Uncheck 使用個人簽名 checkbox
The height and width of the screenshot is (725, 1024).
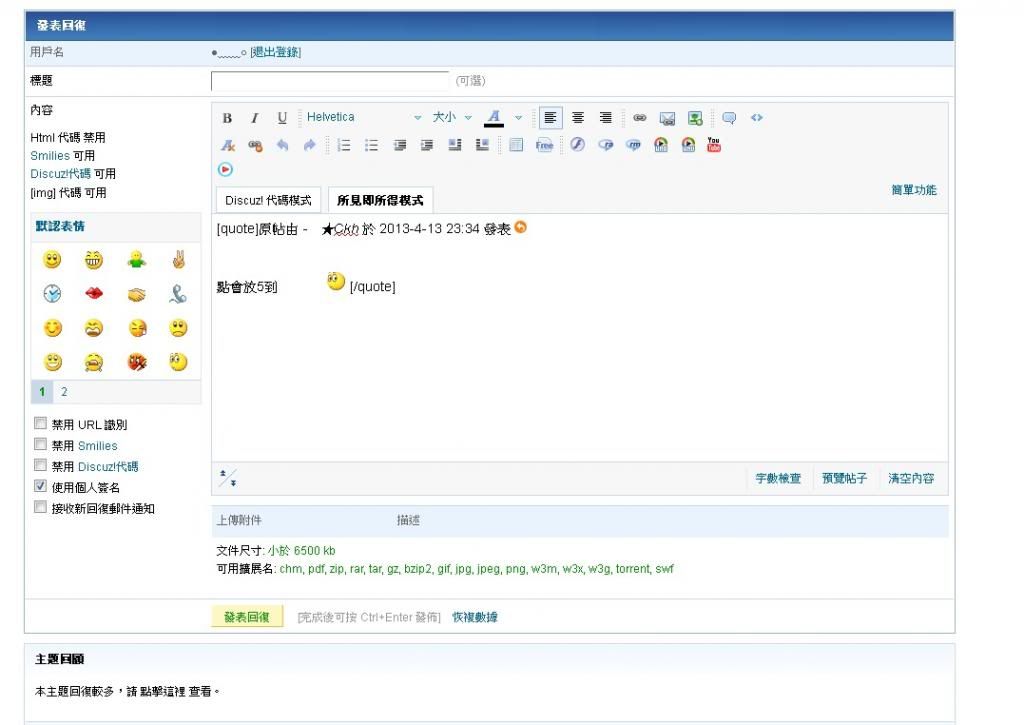click(41, 486)
